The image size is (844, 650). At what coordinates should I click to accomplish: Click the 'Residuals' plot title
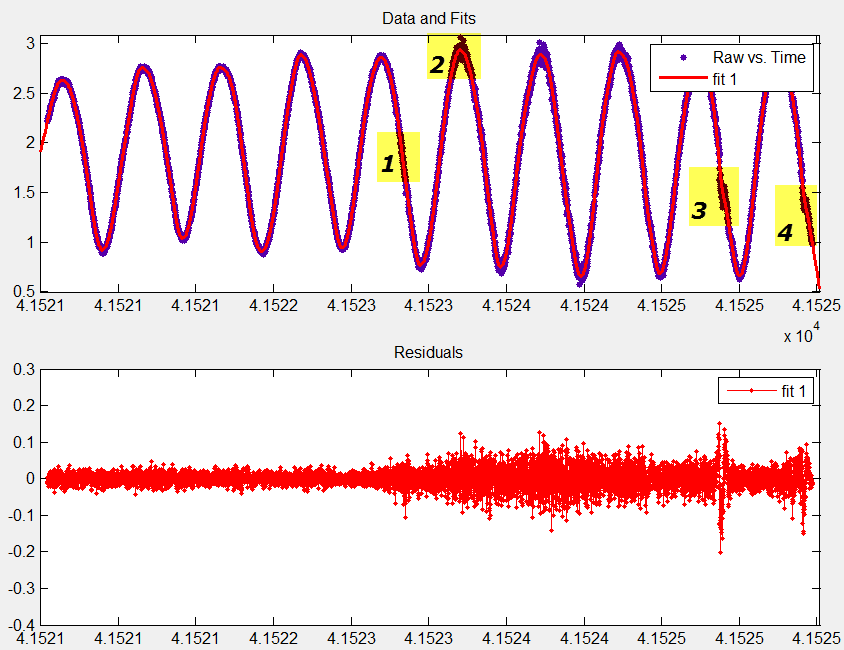[x=428, y=352]
